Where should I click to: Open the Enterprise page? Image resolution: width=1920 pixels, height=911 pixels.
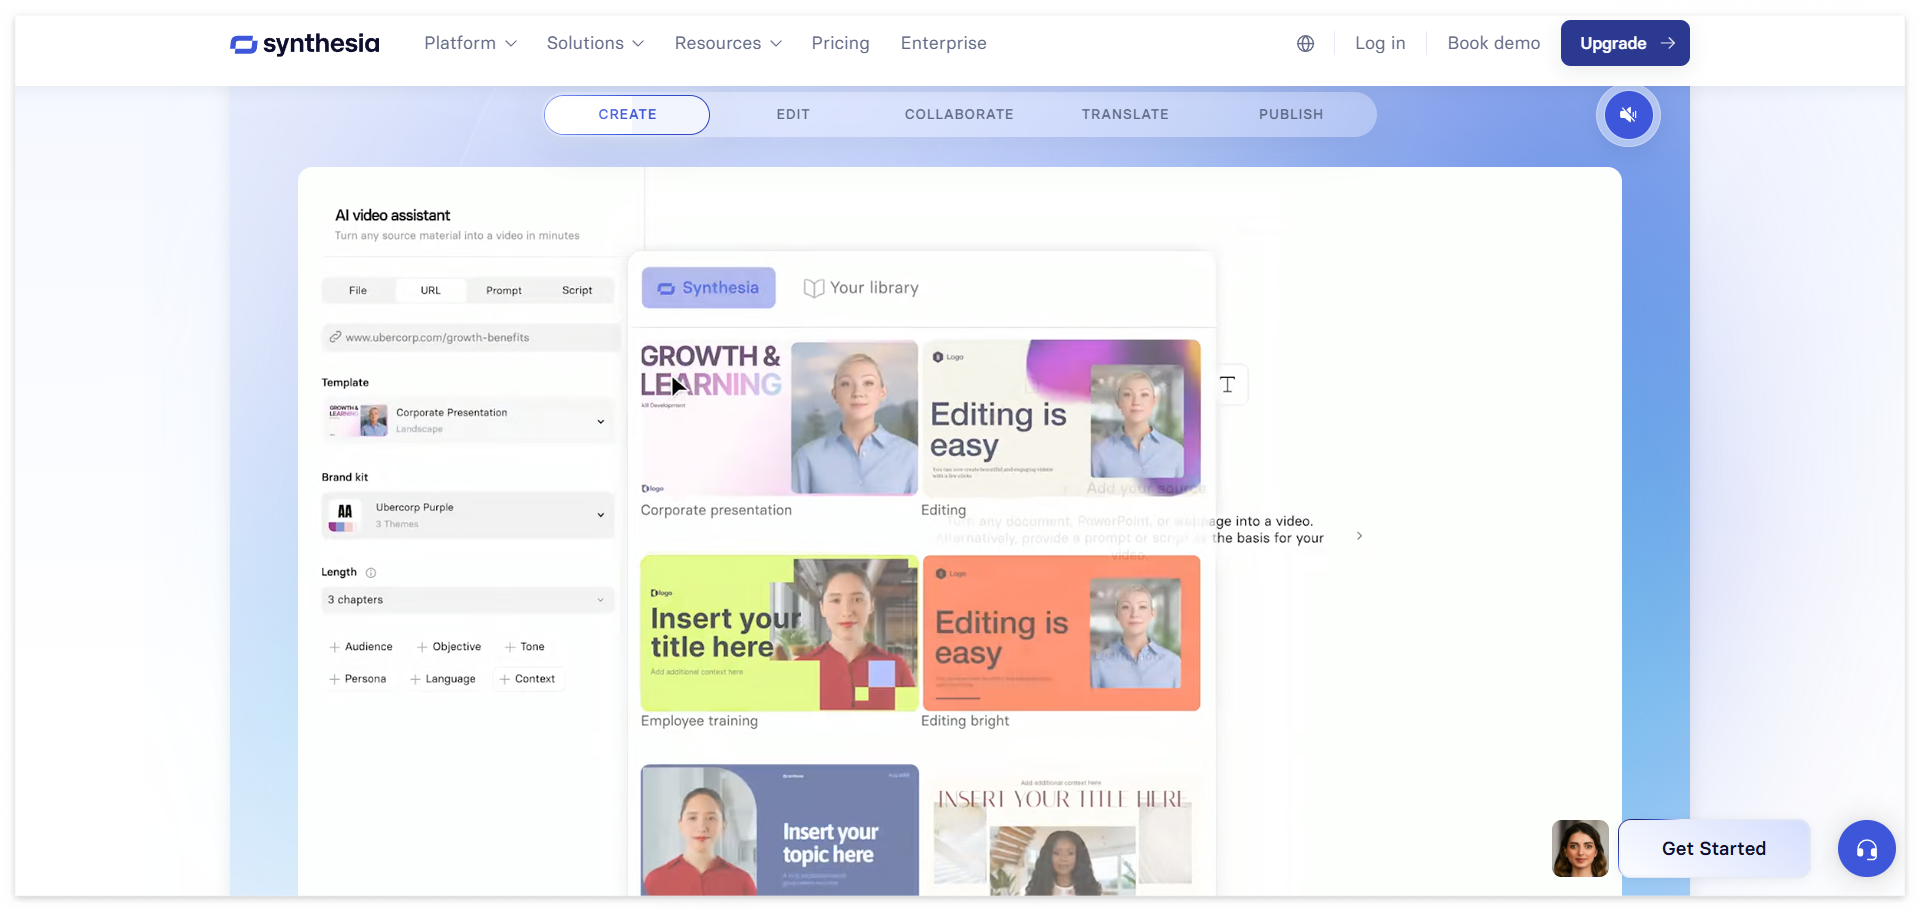(x=944, y=44)
